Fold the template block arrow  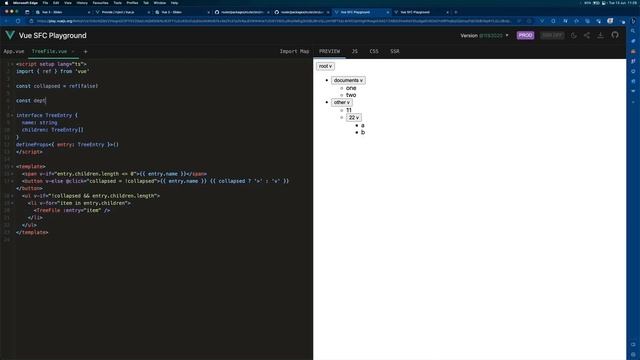pyautogui.click(x=12, y=167)
